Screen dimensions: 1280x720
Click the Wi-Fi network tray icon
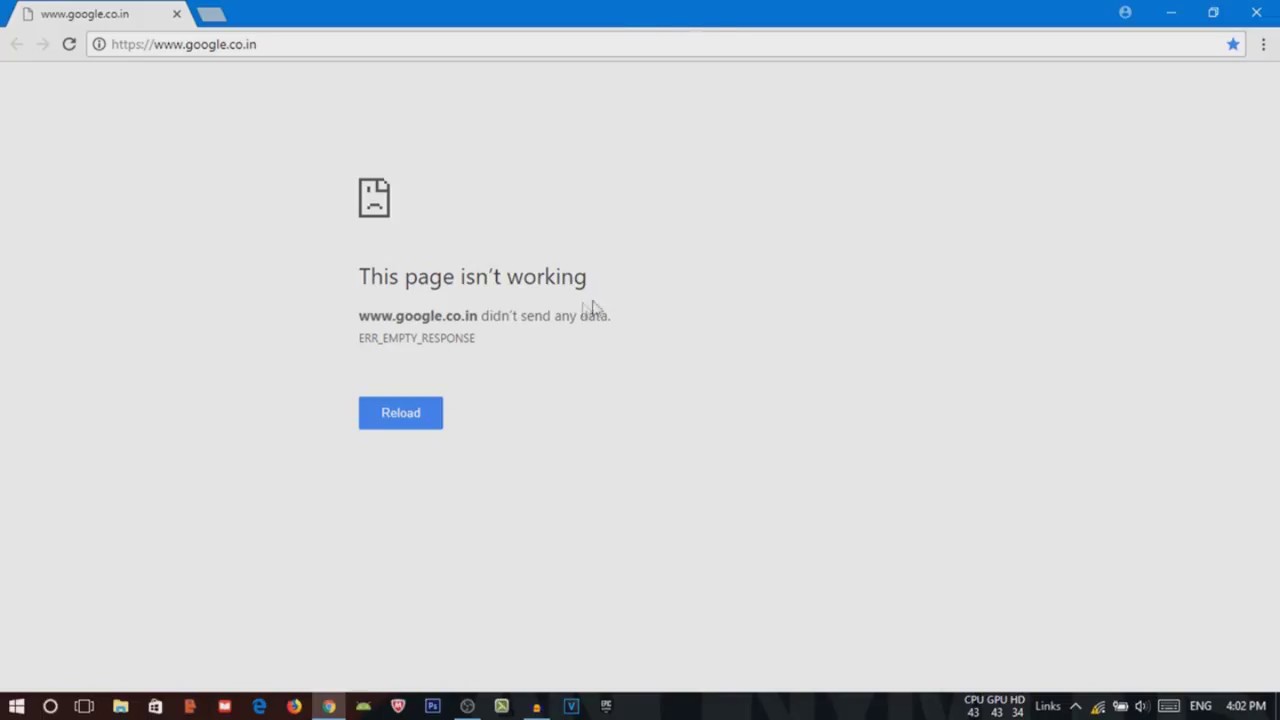1098,706
